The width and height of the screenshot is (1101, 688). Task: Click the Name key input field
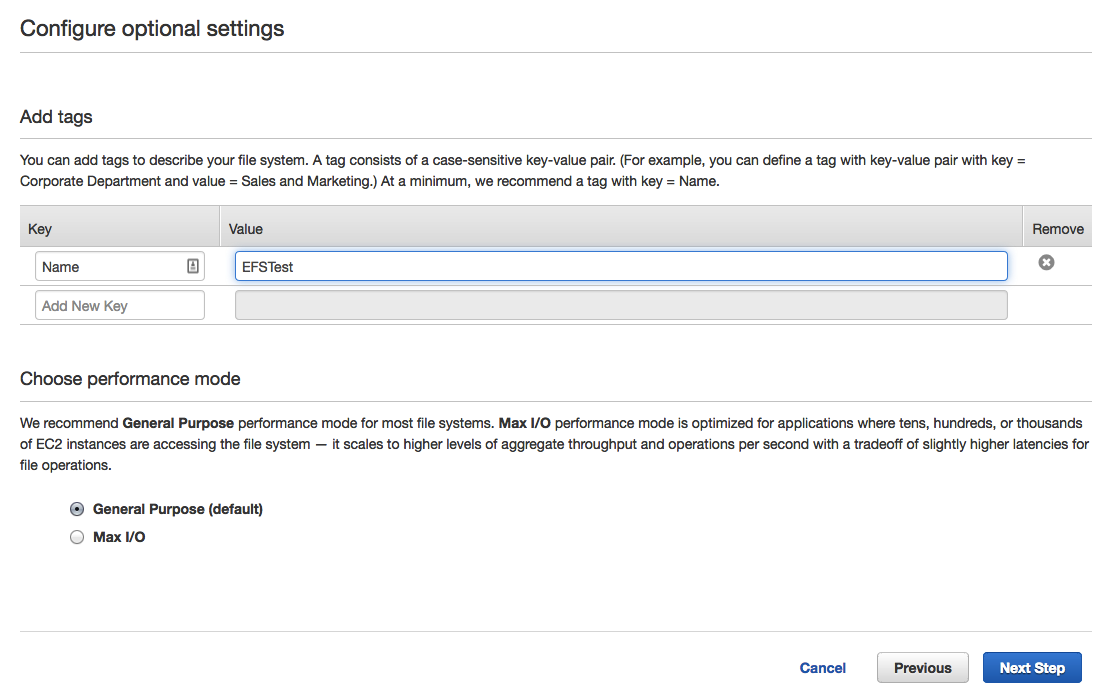click(120, 267)
